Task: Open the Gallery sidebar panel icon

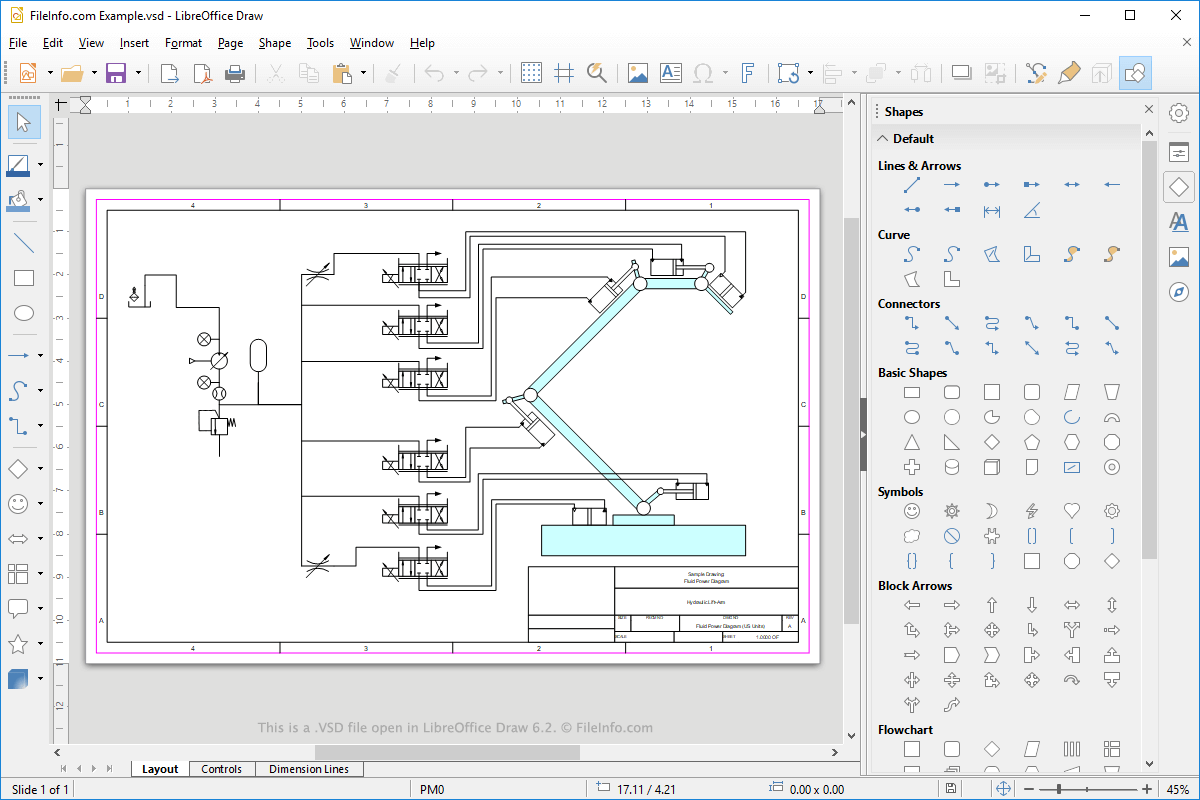Action: 1179,256
